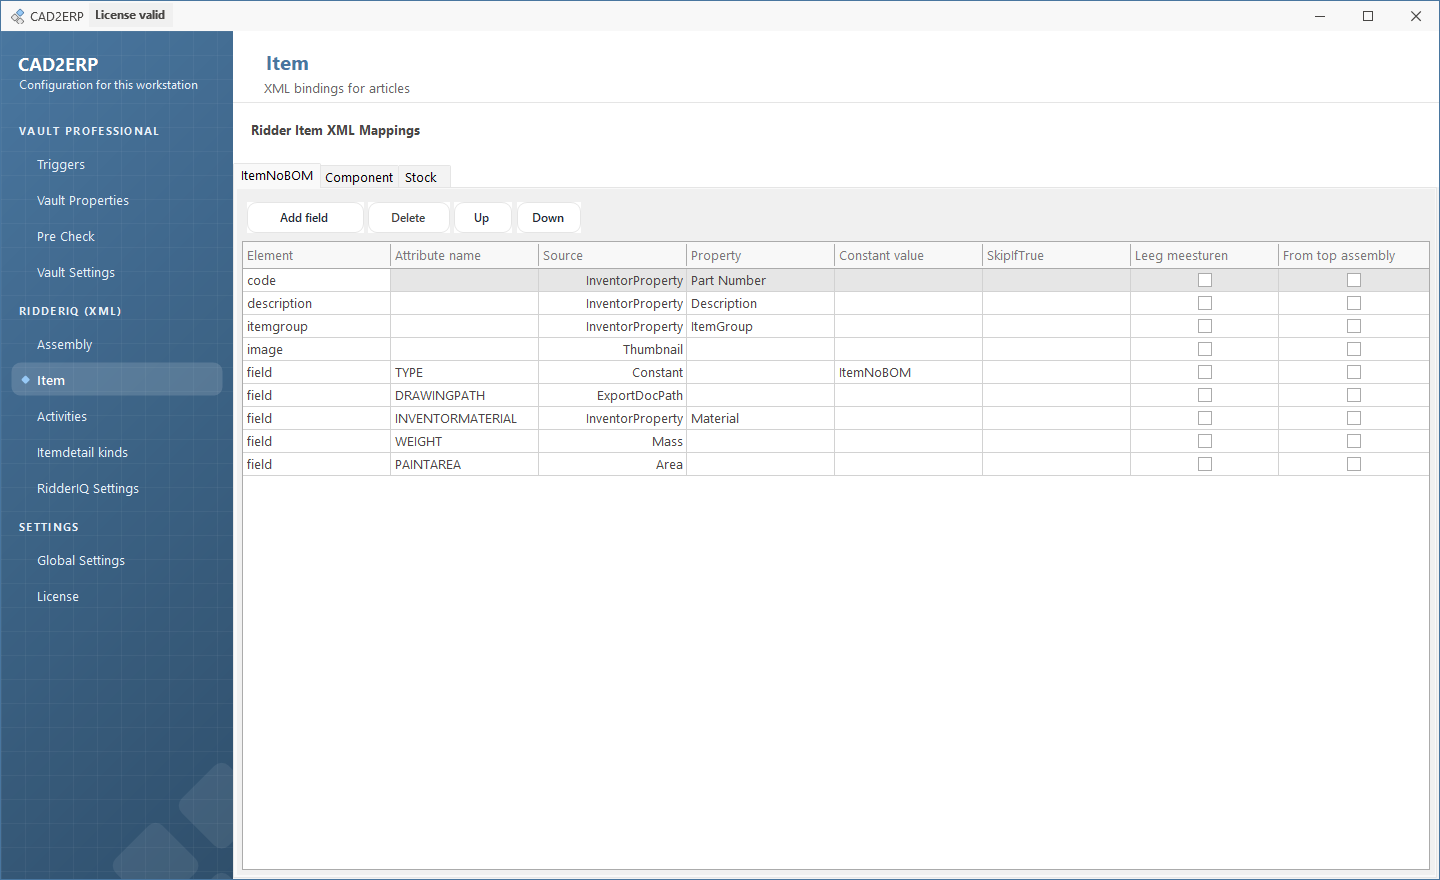Viewport: 1440px width, 880px height.
Task: Click the Delete button
Action: point(408,218)
